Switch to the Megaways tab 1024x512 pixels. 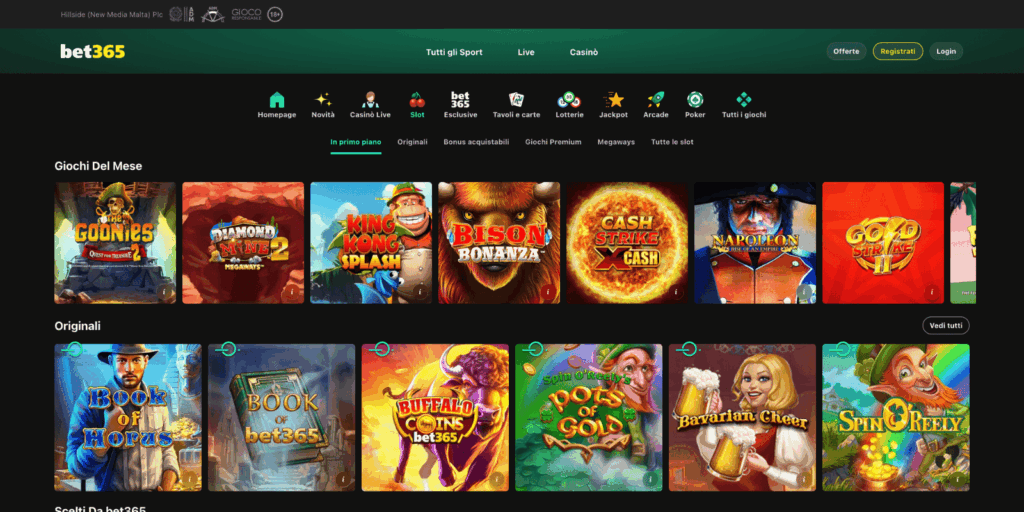616,142
